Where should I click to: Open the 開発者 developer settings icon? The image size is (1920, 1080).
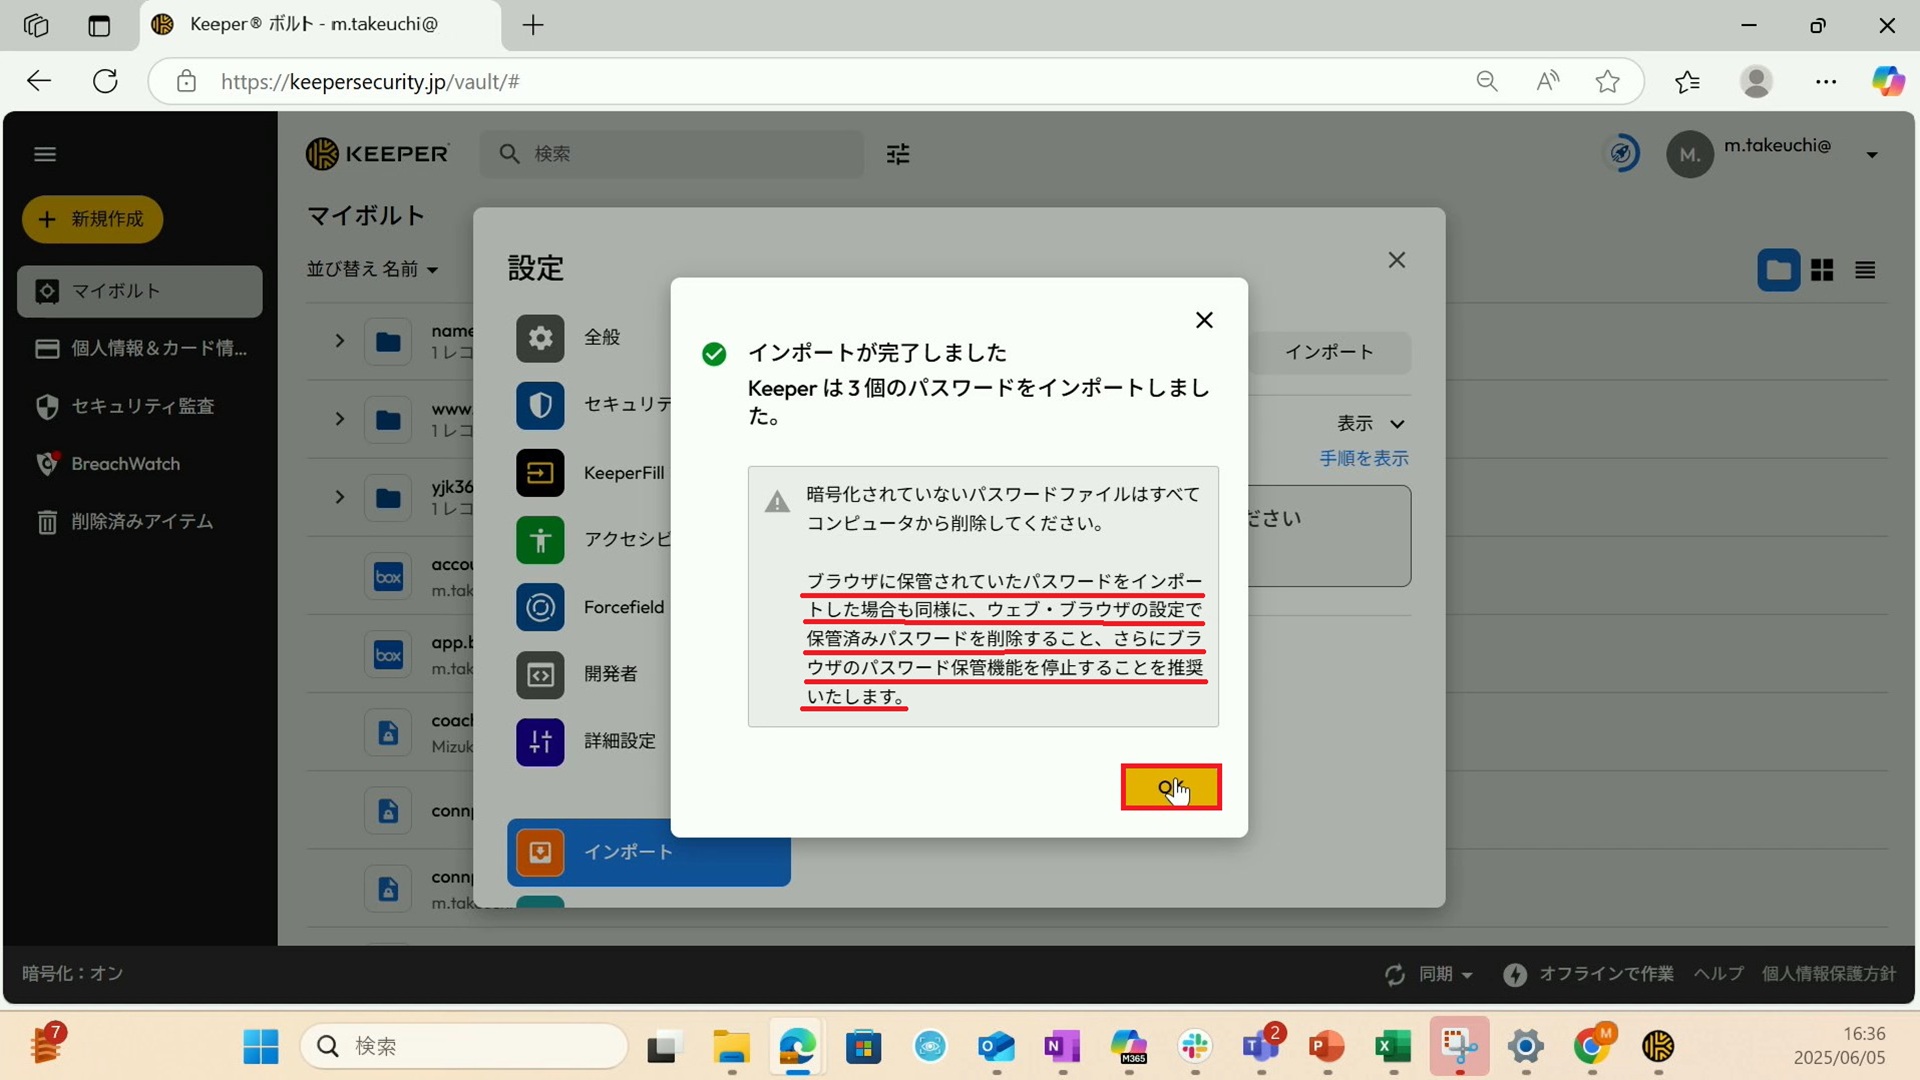(540, 675)
